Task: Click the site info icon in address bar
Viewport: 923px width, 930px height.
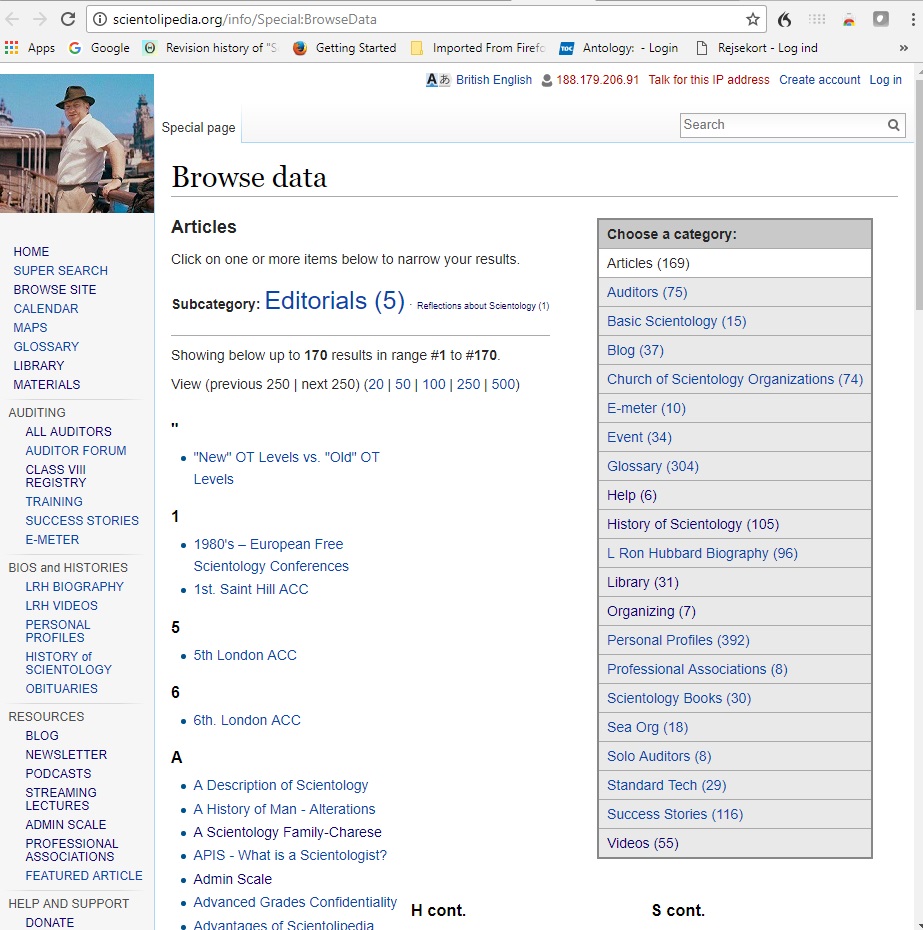Action: [99, 19]
